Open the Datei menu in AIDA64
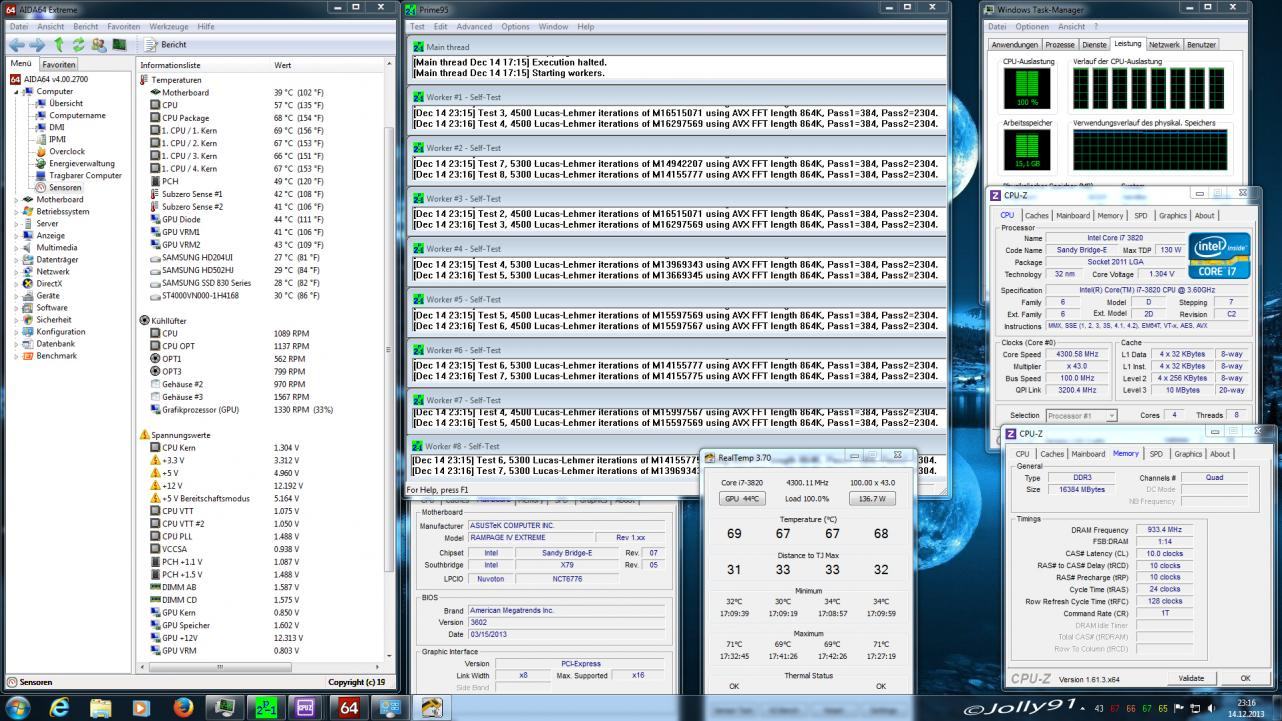The image size is (1282, 721). coord(19,27)
